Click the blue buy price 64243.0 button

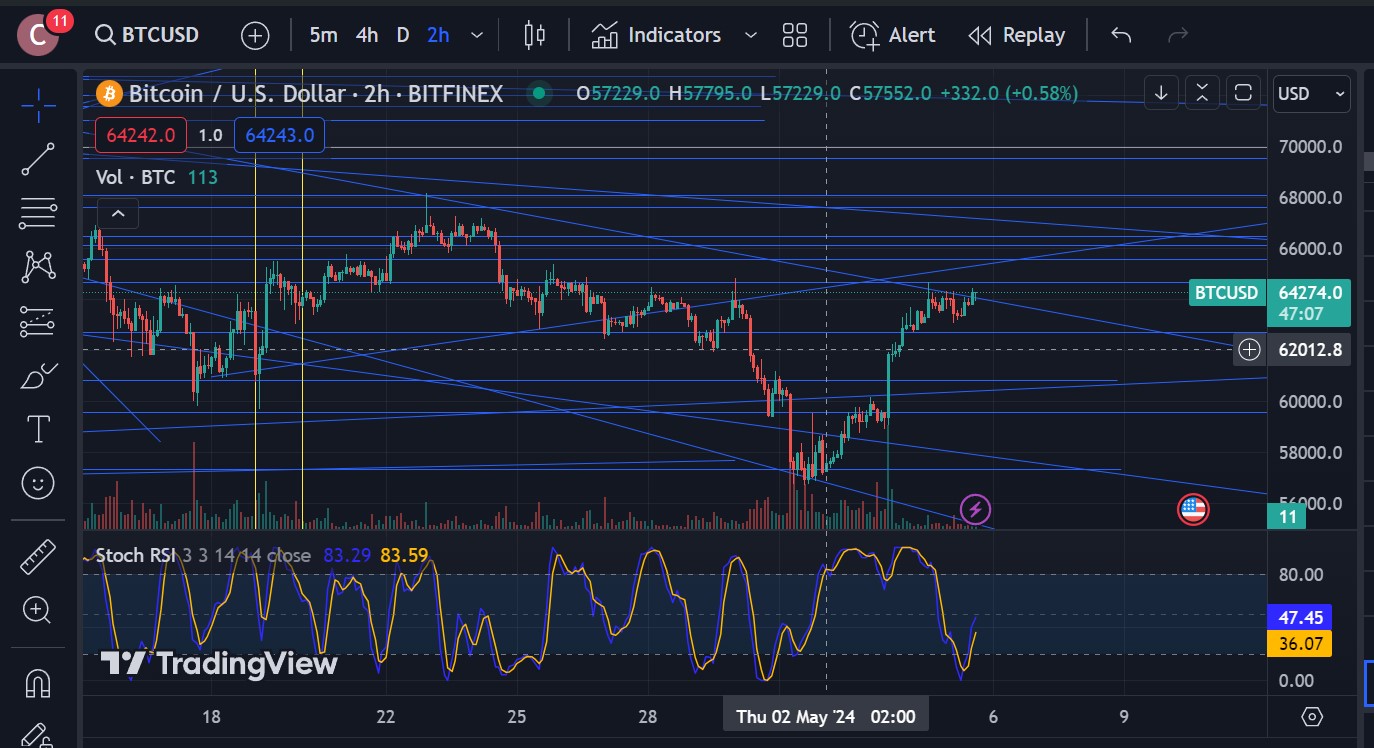coord(280,135)
